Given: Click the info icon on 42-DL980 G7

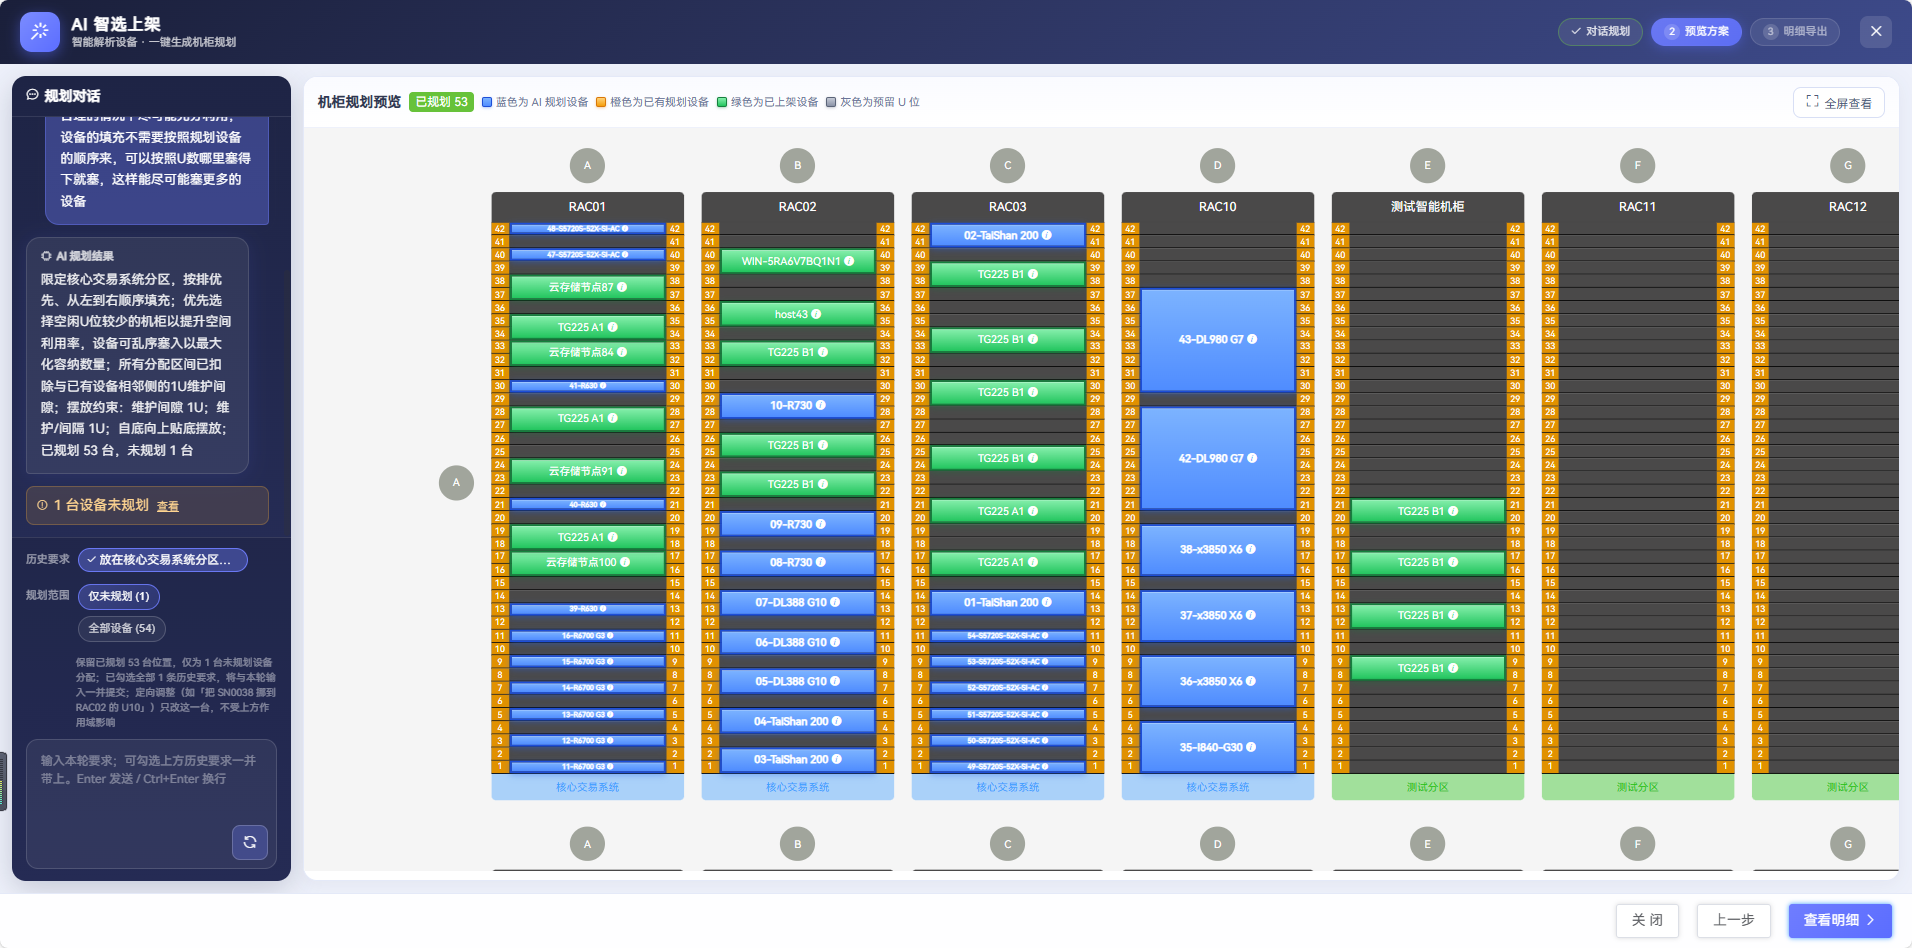Looking at the screenshot, I should tap(1253, 458).
